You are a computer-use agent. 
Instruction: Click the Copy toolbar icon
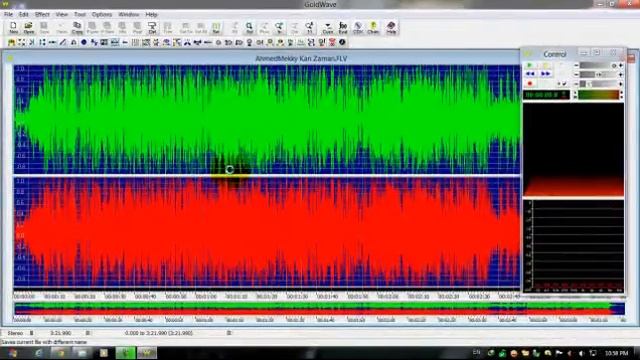[x=77, y=28]
